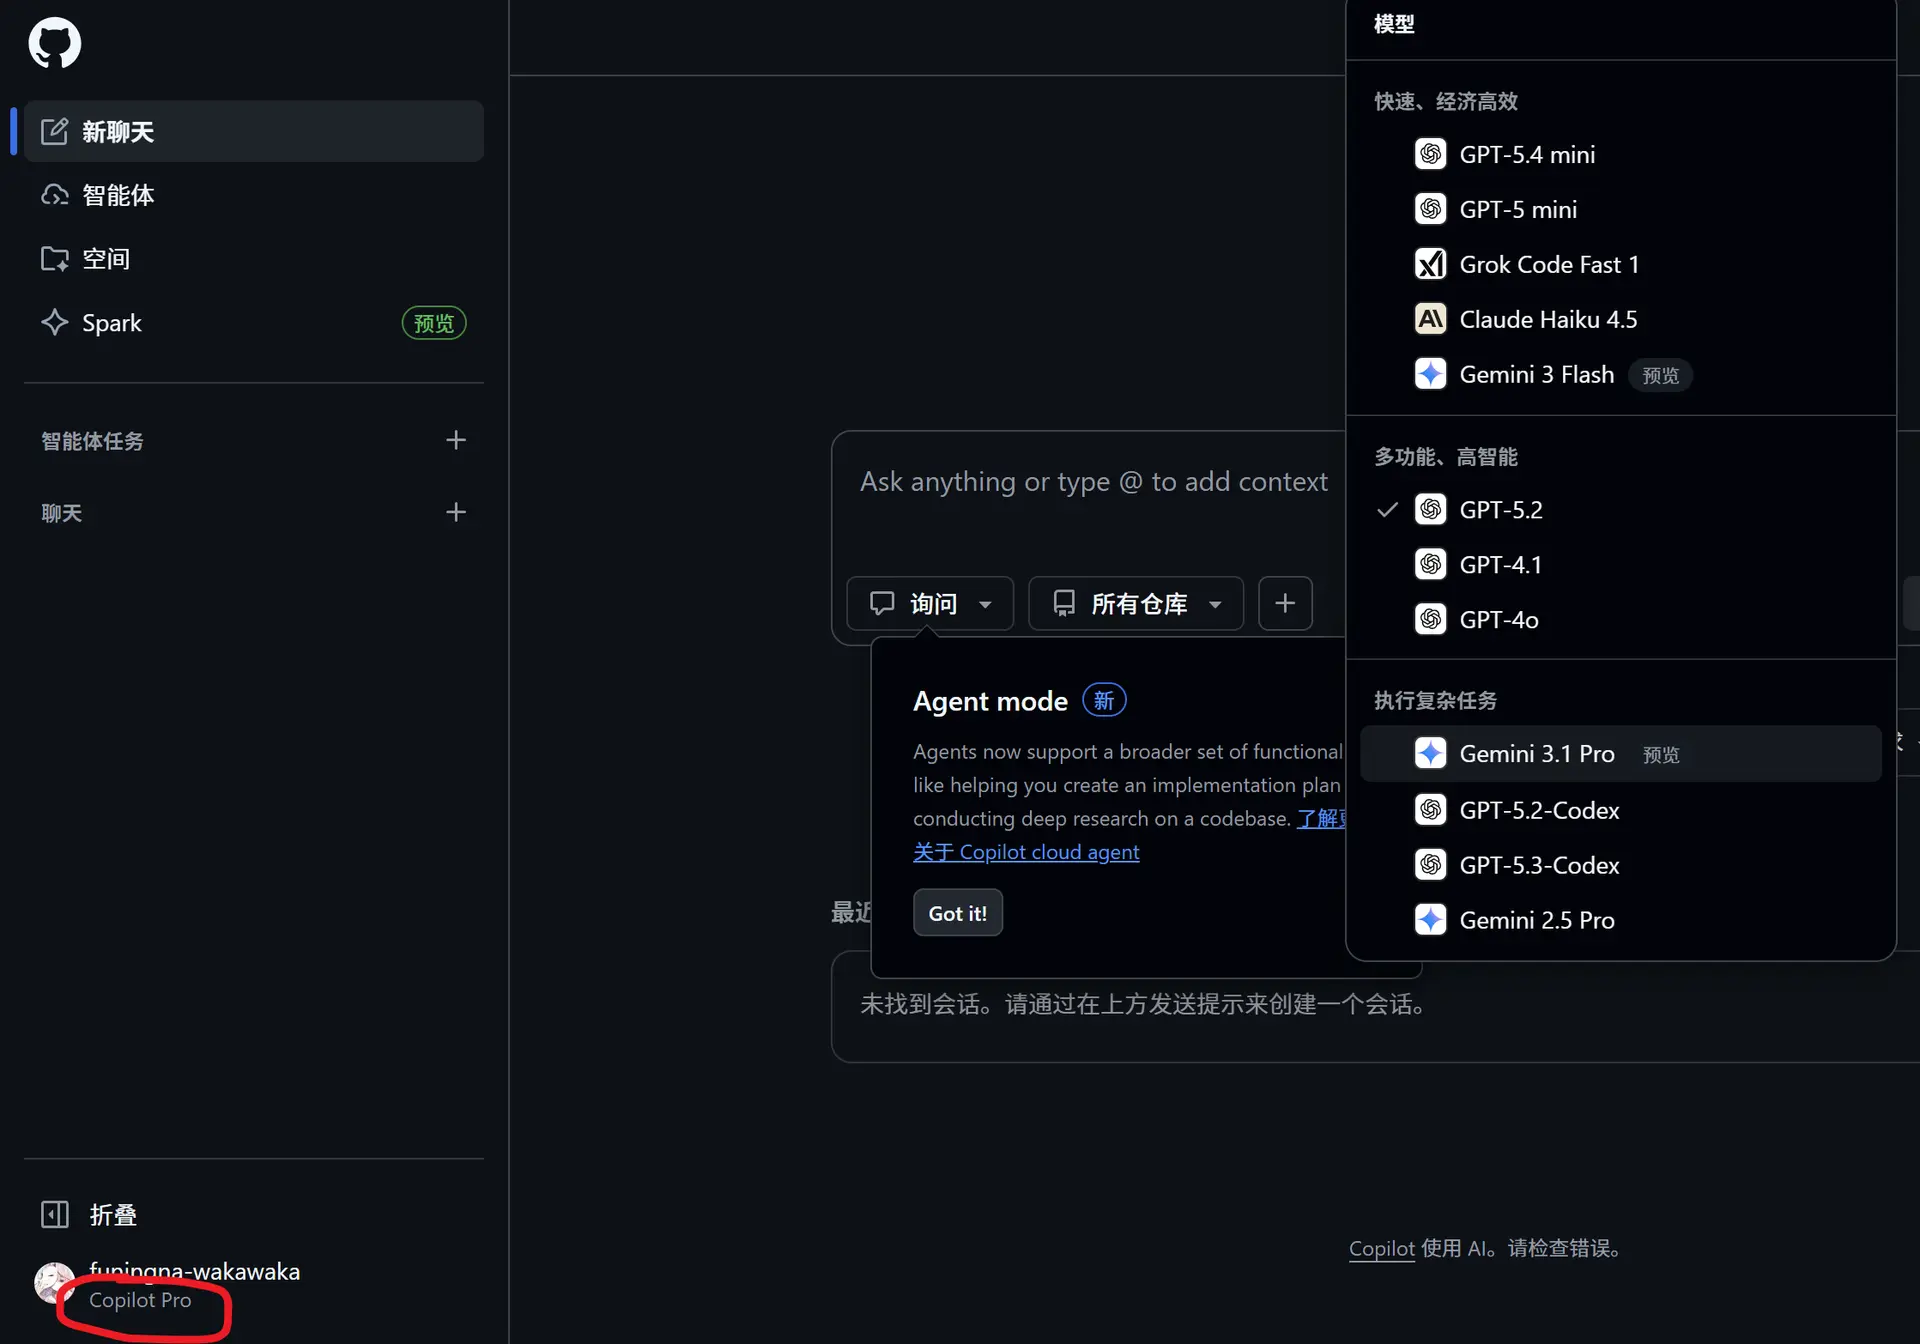The height and width of the screenshot is (1344, 1920).
Task: Click the 执行复杂任务 section label
Action: point(1435,700)
